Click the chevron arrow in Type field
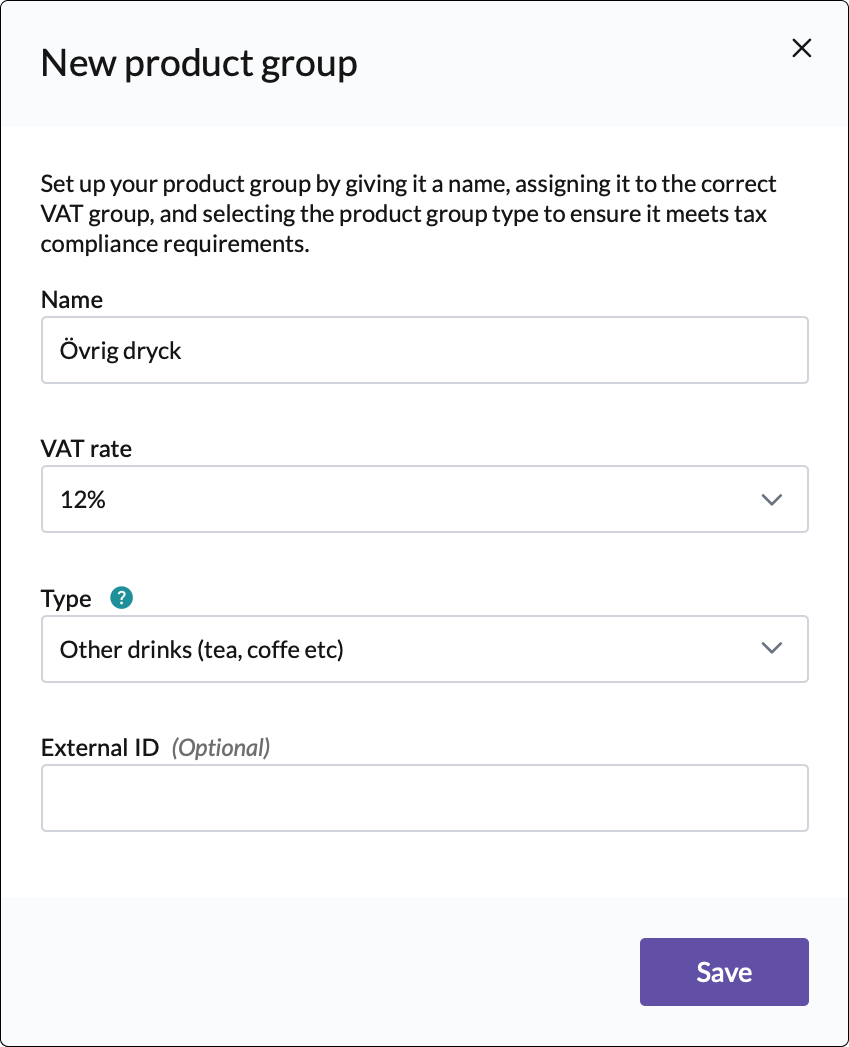This screenshot has width=849, height=1047. point(771,648)
